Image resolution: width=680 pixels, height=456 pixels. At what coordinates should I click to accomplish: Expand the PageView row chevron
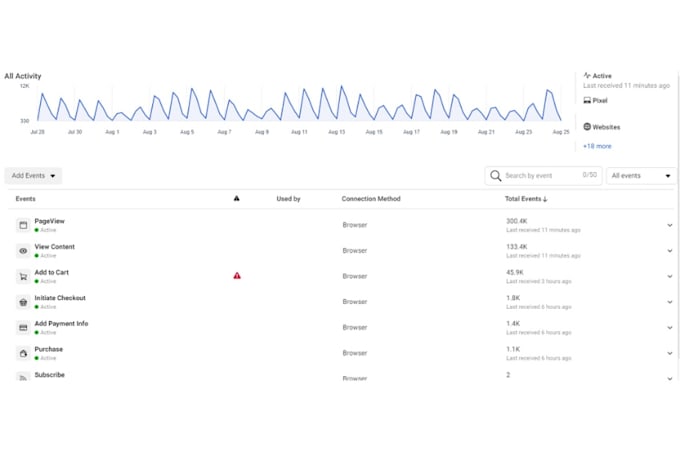click(670, 225)
